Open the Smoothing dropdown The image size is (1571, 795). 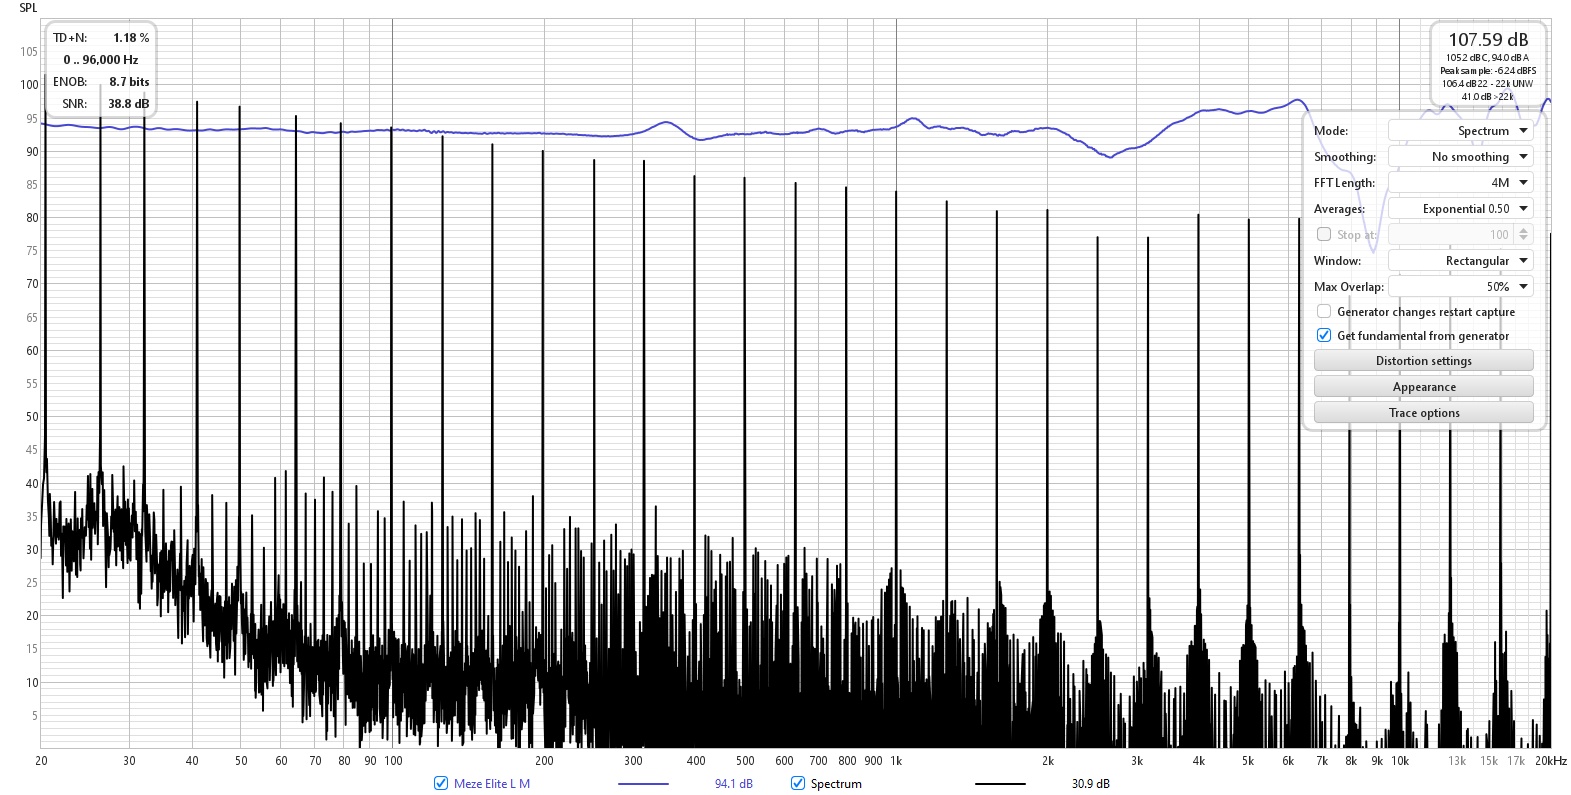(x=1460, y=157)
